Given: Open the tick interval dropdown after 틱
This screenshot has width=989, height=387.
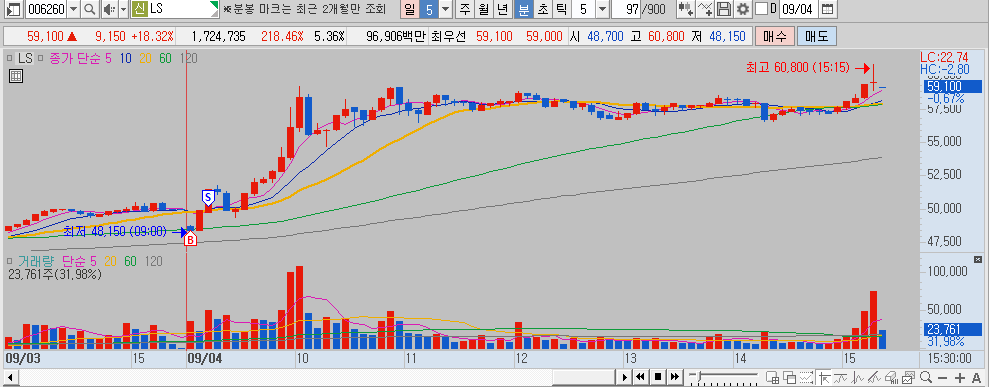Looking at the screenshot, I should [602, 9].
